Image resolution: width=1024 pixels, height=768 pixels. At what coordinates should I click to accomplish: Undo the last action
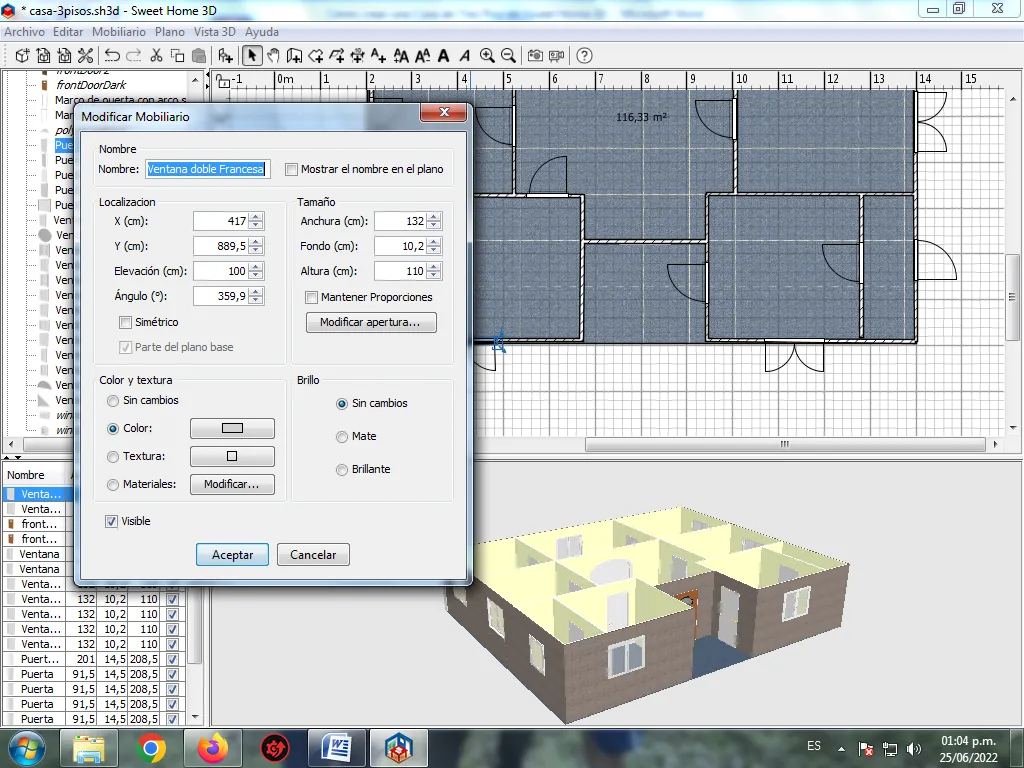tap(112, 56)
